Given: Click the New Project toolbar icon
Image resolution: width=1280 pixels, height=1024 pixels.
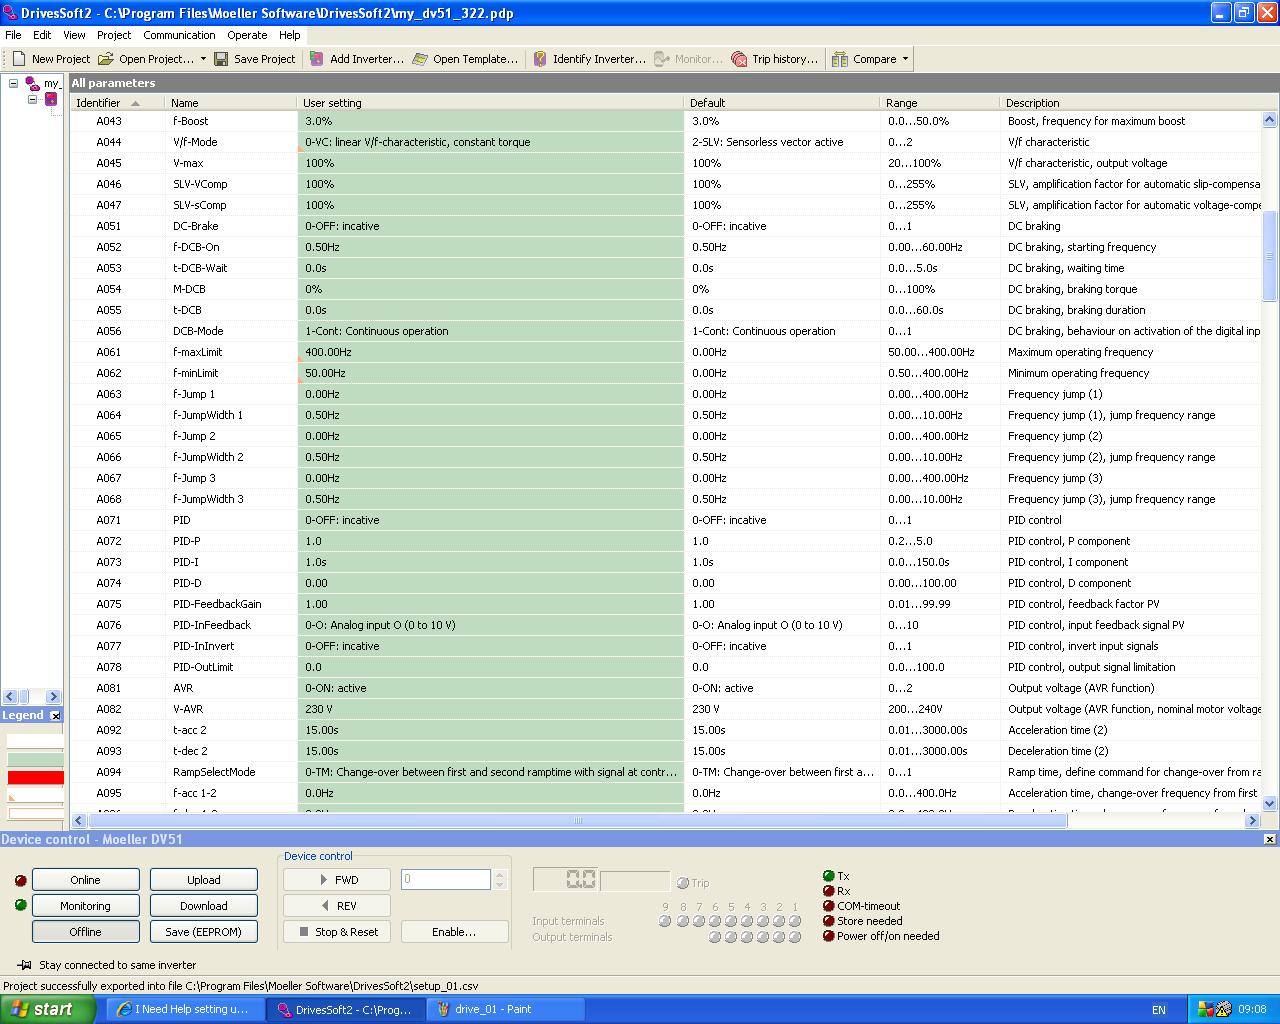Looking at the screenshot, I should pyautogui.click(x=19, y=59).
